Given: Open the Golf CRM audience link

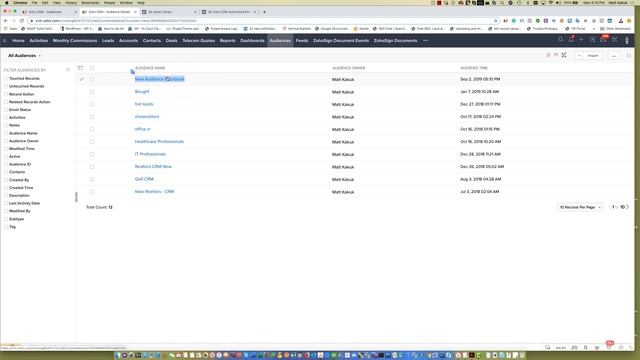Looking at the screenshot, I should coord(144,179).
